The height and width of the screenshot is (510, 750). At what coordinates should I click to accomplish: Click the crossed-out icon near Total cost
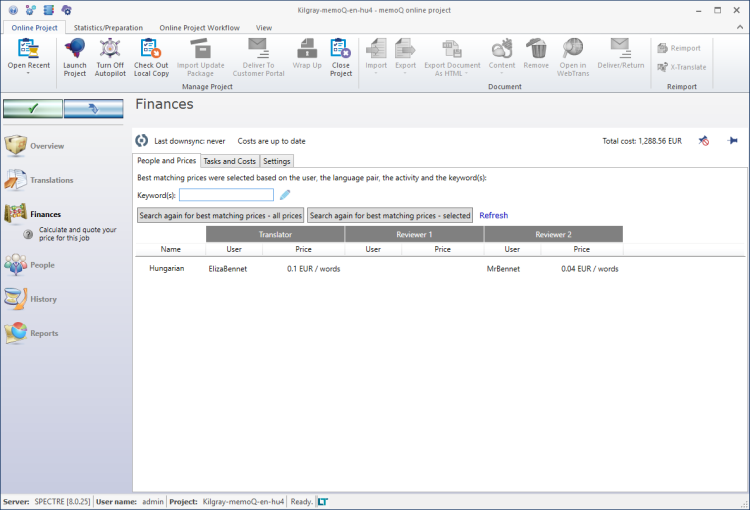point(704,141)
